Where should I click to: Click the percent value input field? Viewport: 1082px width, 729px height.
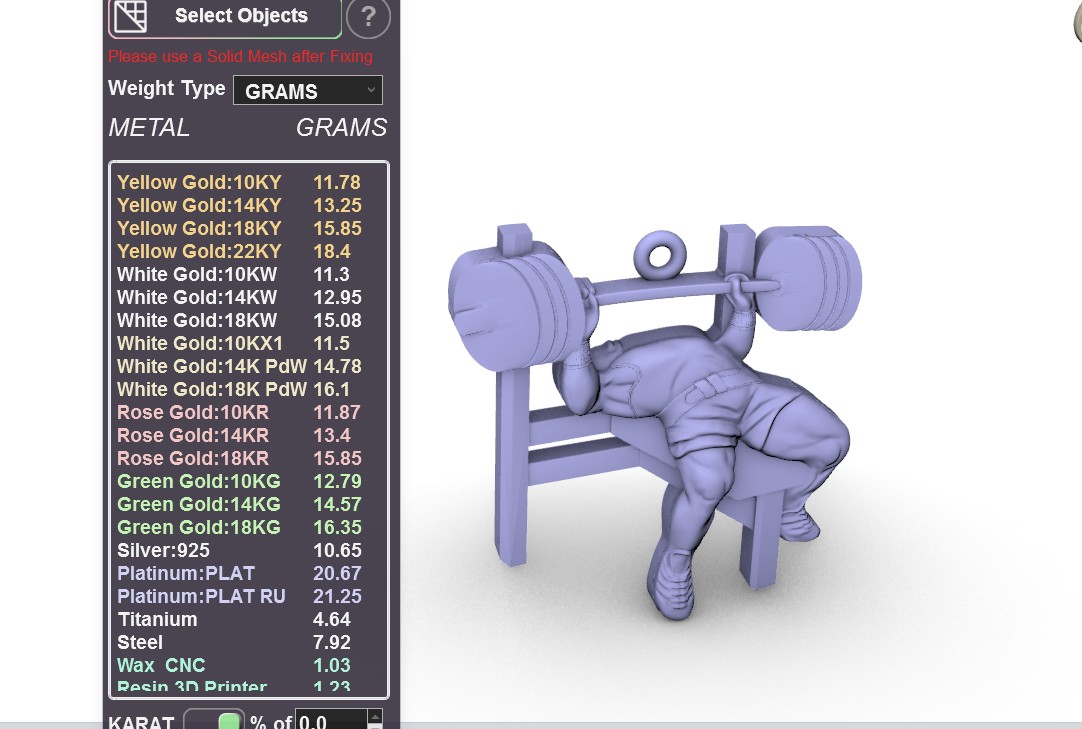[x=331, y=720]
